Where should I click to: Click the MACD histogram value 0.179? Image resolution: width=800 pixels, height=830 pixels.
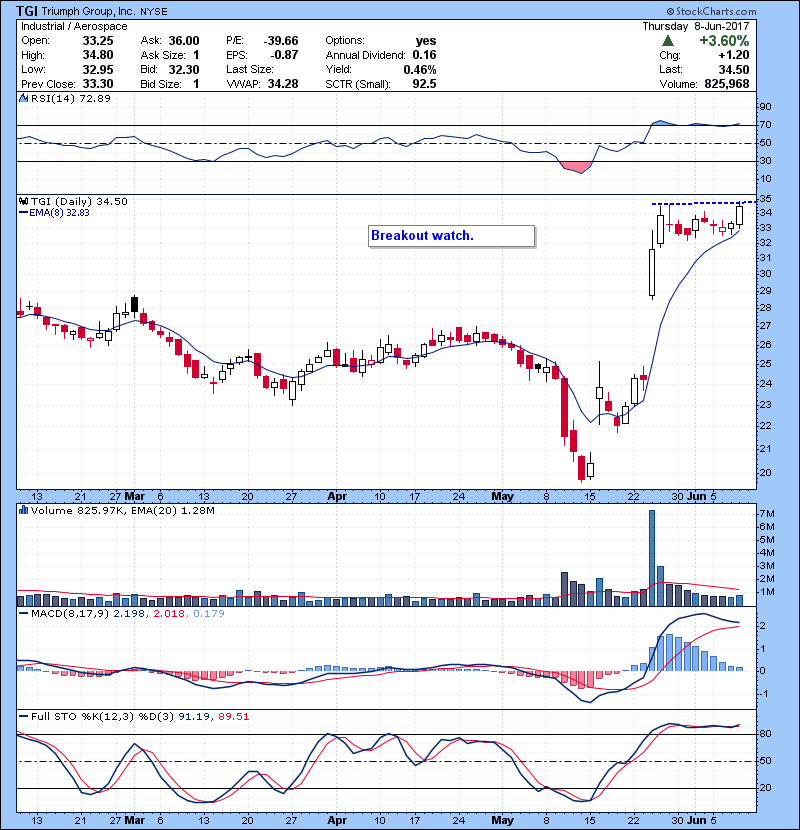pos(209,614)
